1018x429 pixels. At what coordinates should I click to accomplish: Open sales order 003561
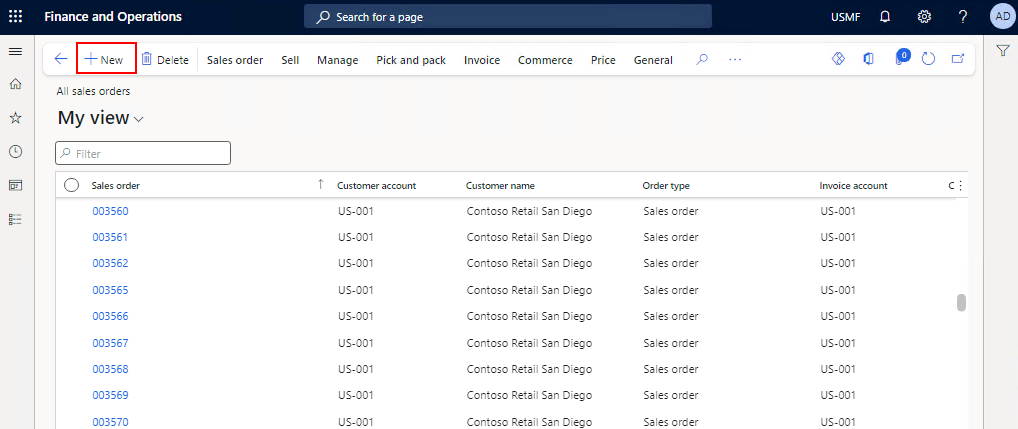click(x=110, y=237)
